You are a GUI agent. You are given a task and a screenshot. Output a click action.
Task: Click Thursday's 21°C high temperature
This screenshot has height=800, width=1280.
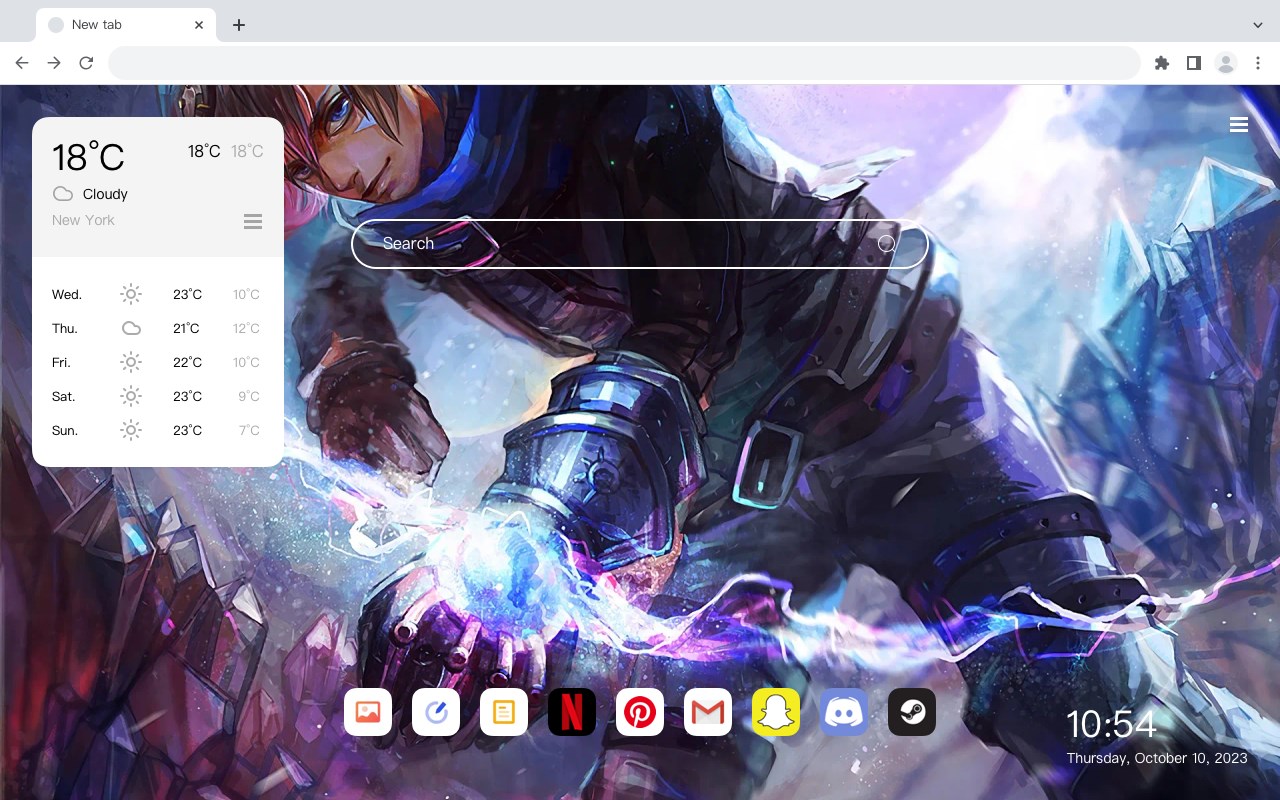186,328
